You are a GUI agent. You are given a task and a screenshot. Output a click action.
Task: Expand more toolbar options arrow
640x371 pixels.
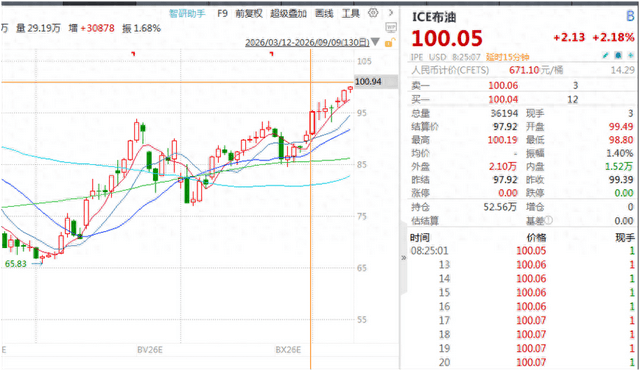tap(391, 13)
